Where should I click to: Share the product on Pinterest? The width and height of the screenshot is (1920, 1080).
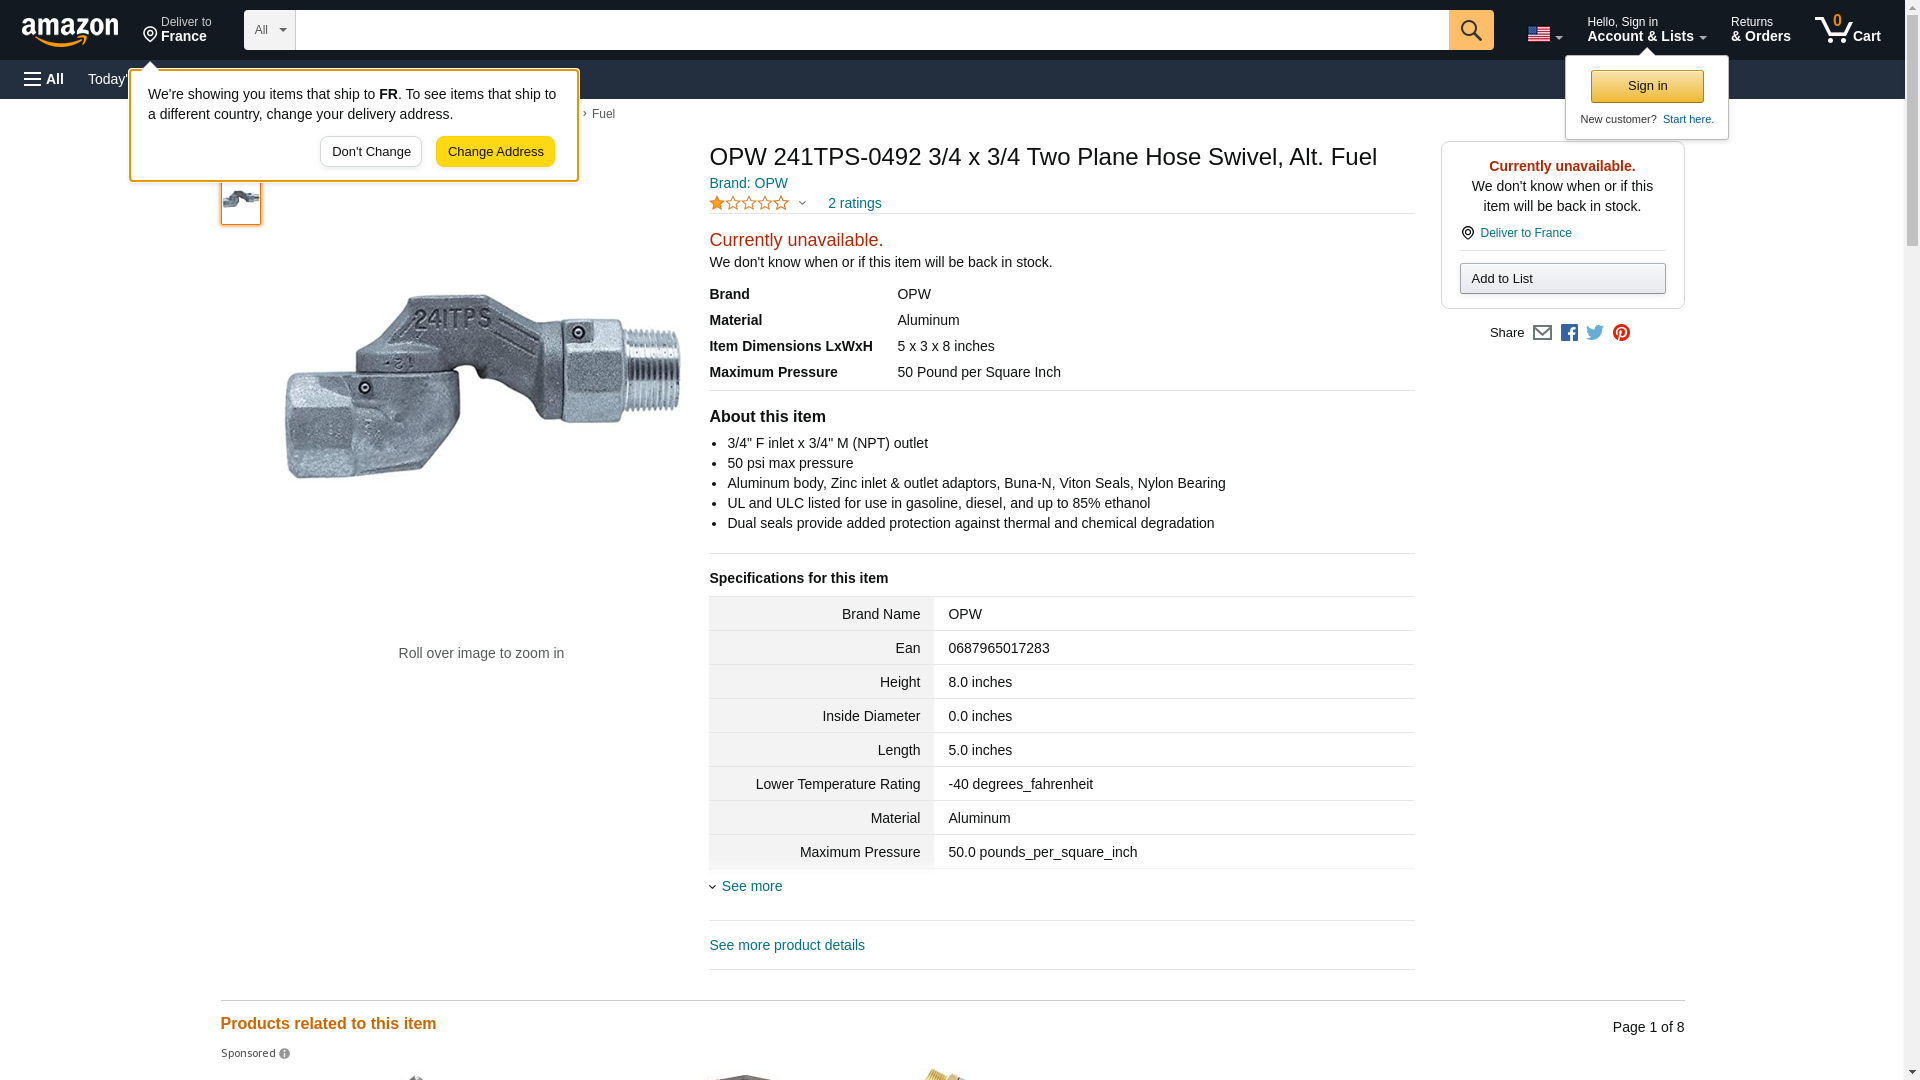click(x=1621, y=333)
